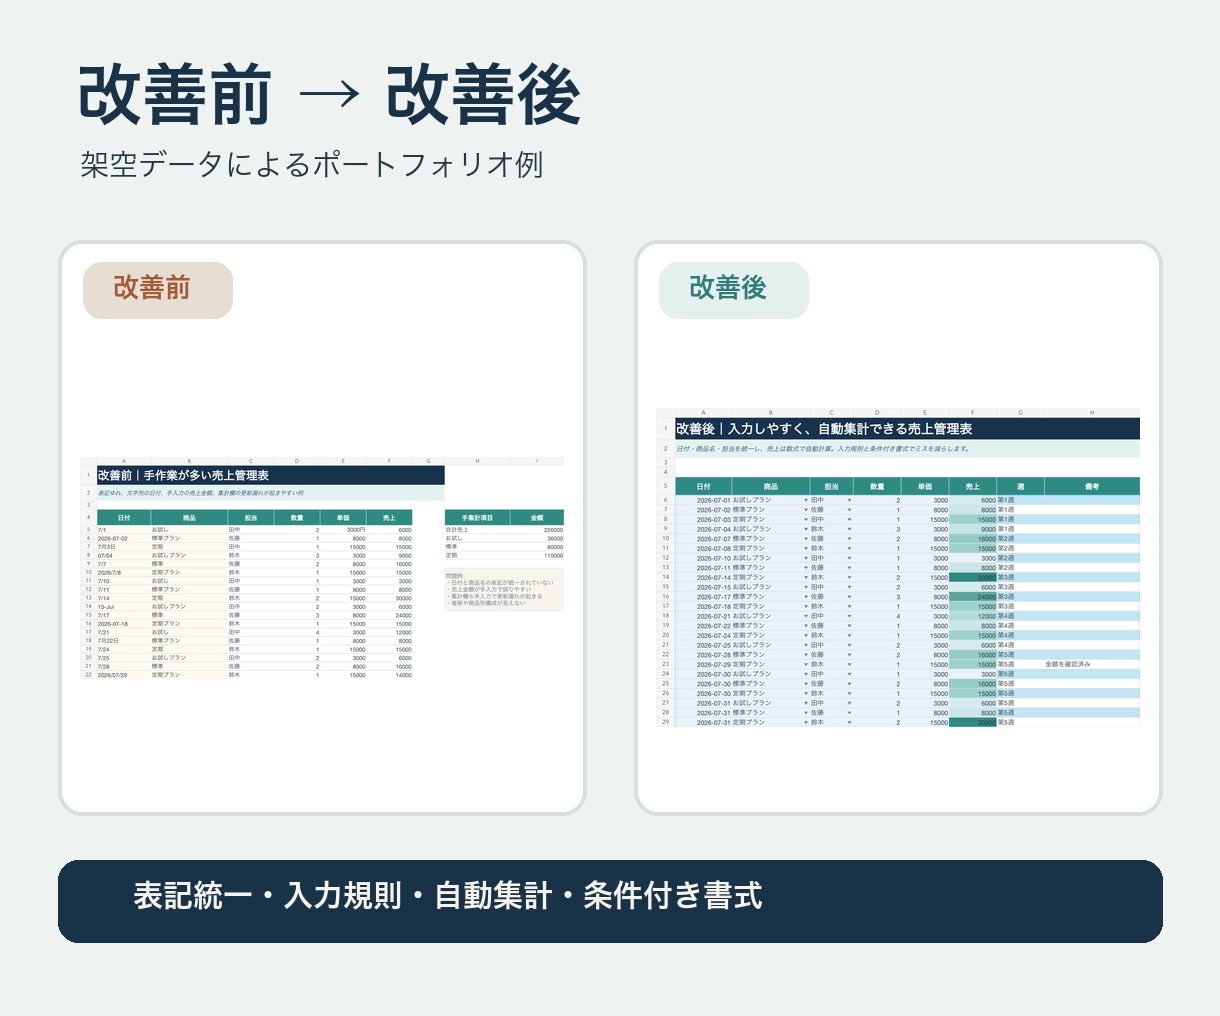This screenshot has height=1016, width=1220.
Task: Select sales cell 12000 in 2026-07-21 row
Action: (x=973, y=616)
